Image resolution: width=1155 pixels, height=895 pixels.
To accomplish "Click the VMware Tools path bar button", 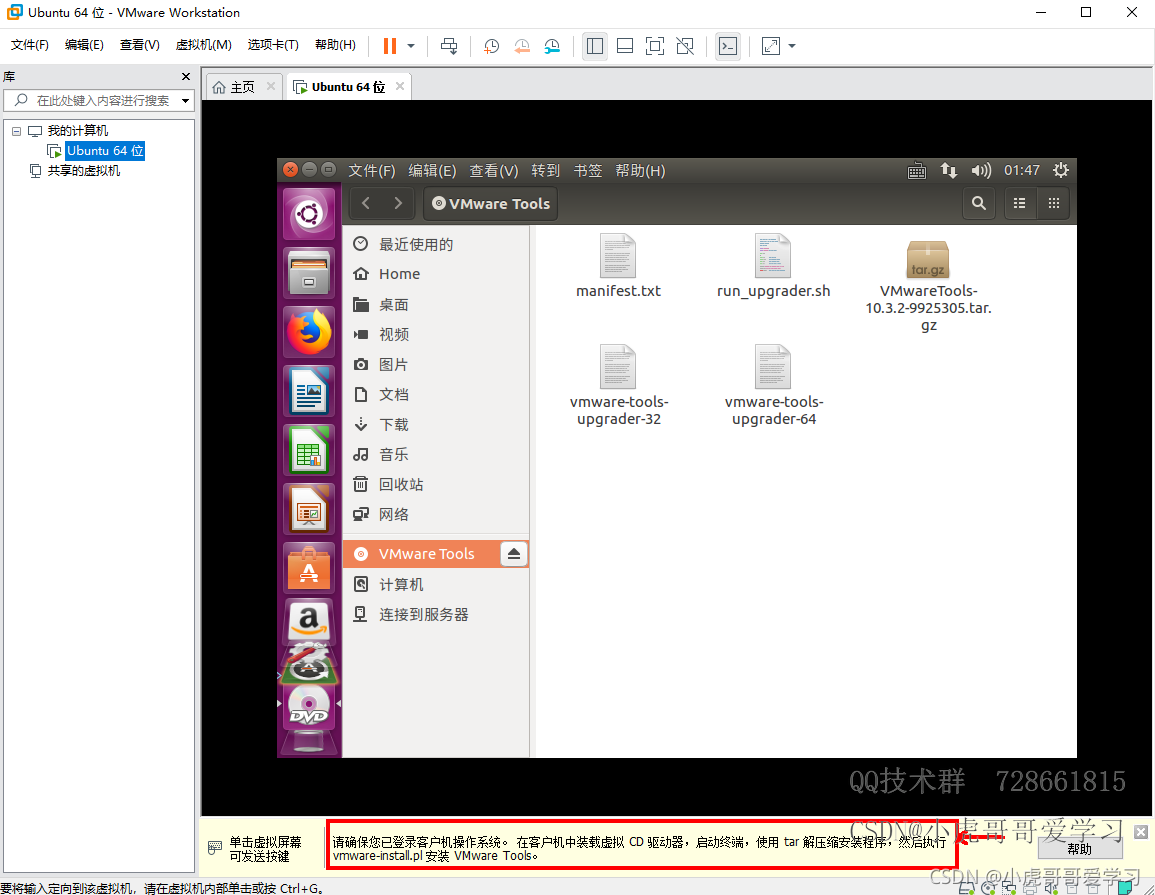I will click(491, 203).
